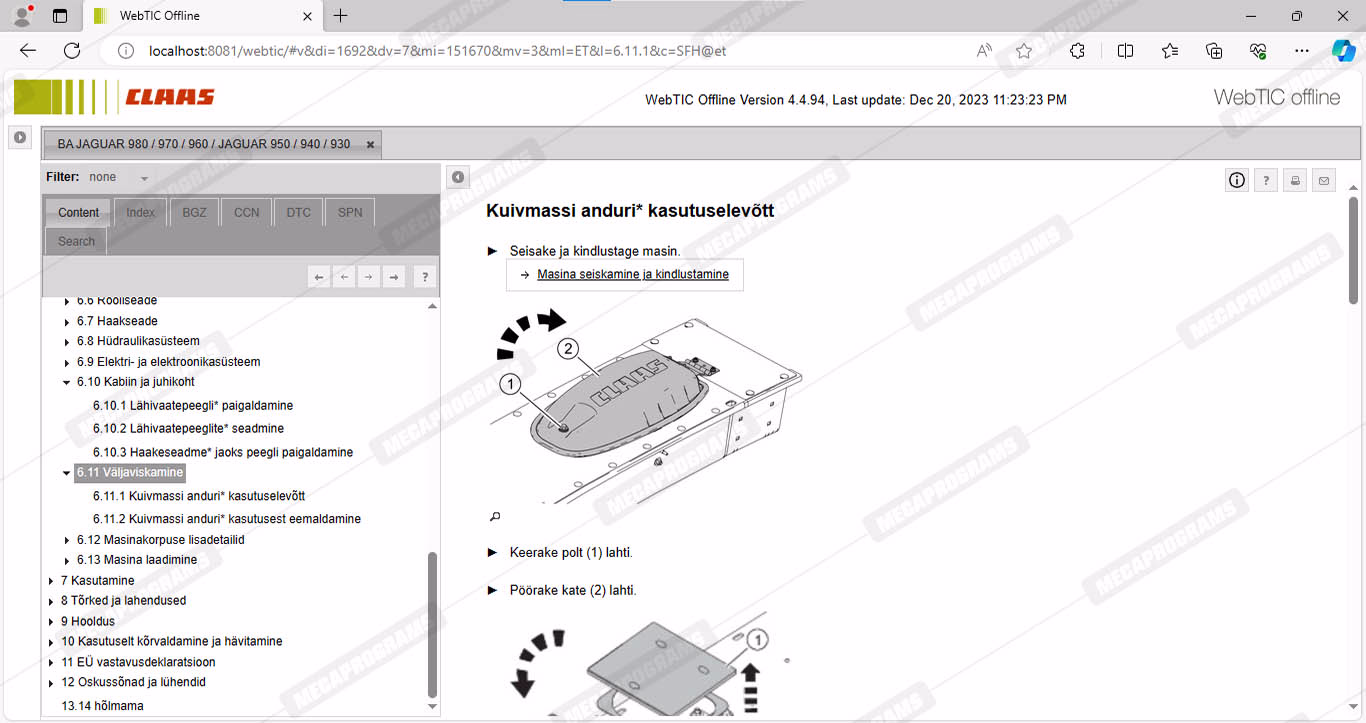The width and height of the screenshot is (1366, 723).
Task: Expand the 6.12 Masinakorpuse lisadetailid node
Action: [67, 540]
